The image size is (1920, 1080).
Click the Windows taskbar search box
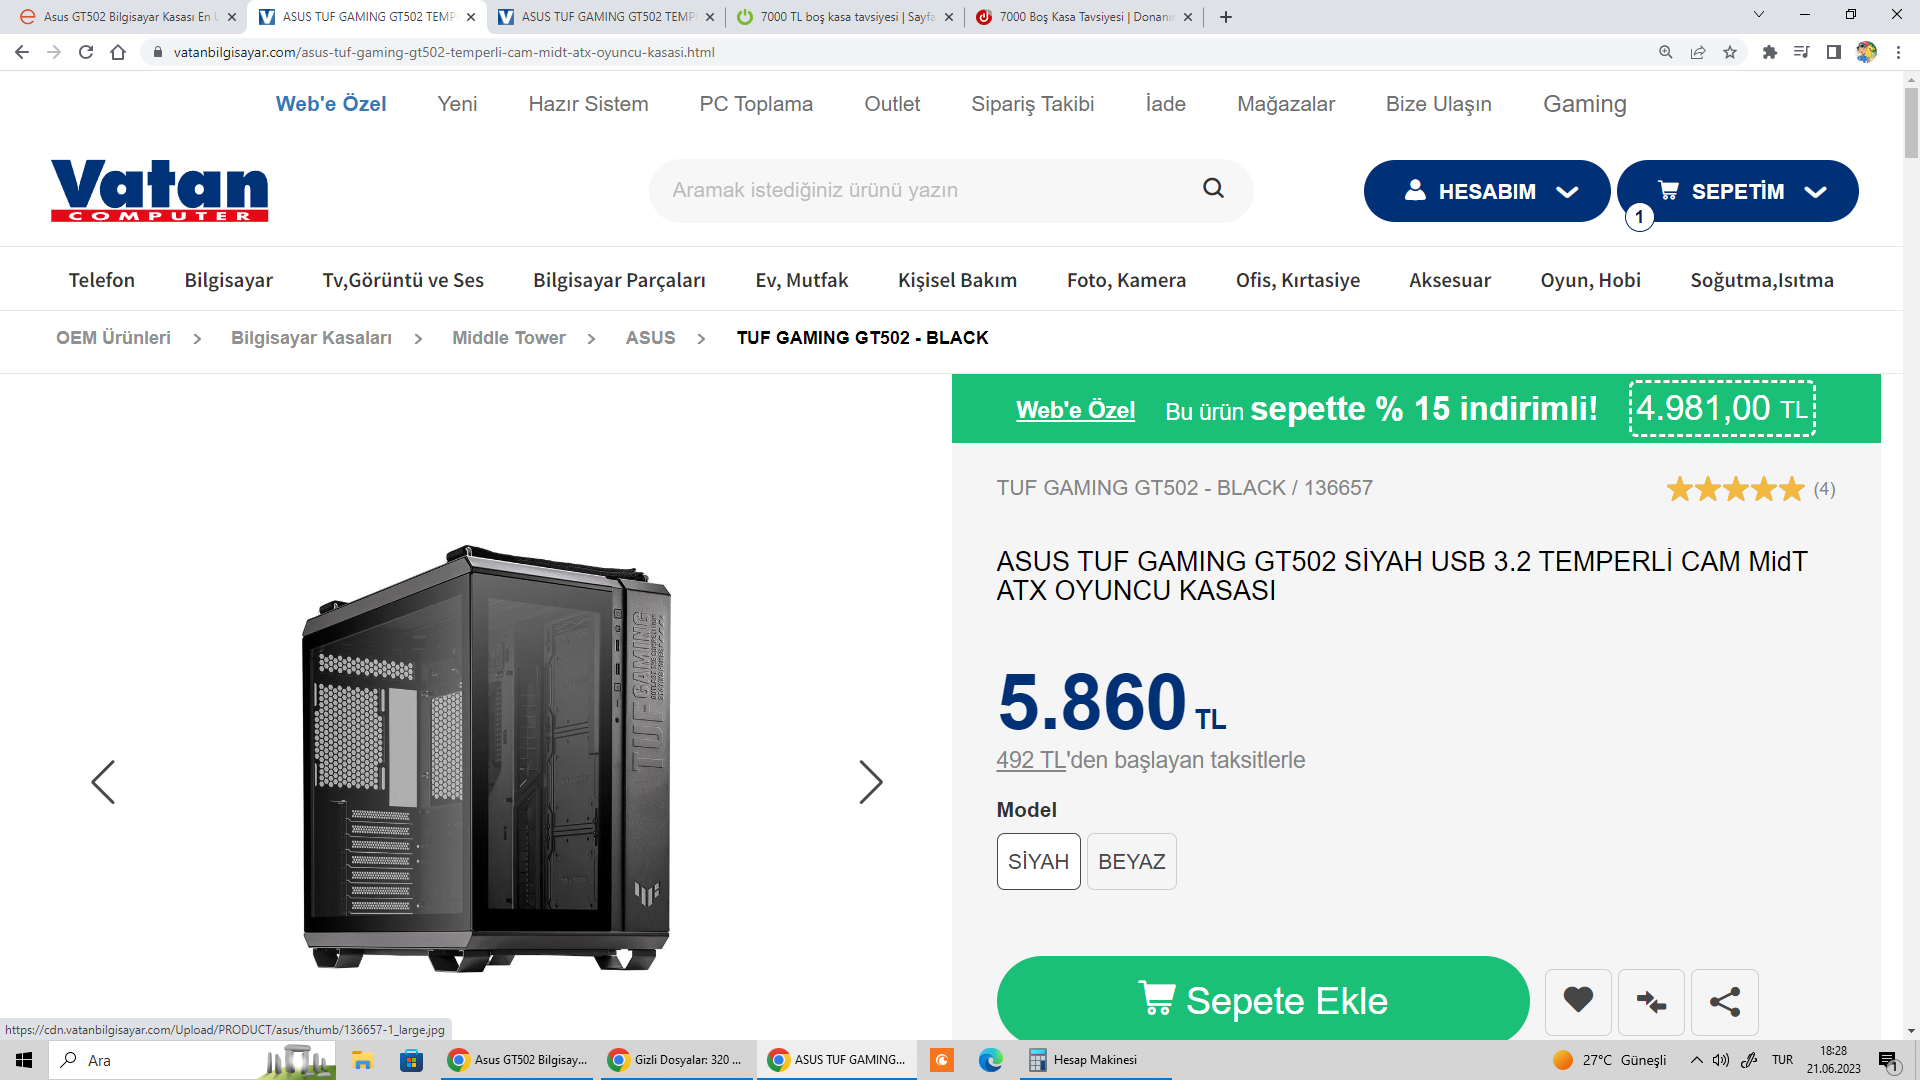click(x=192, y=1060)
